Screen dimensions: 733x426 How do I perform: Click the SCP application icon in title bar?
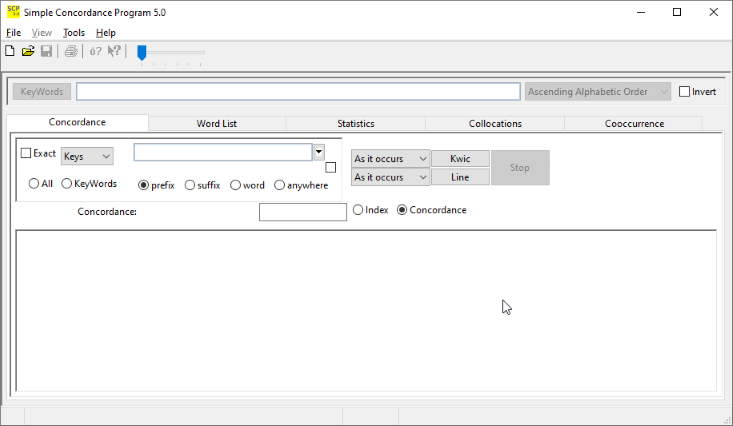point(13,11)
